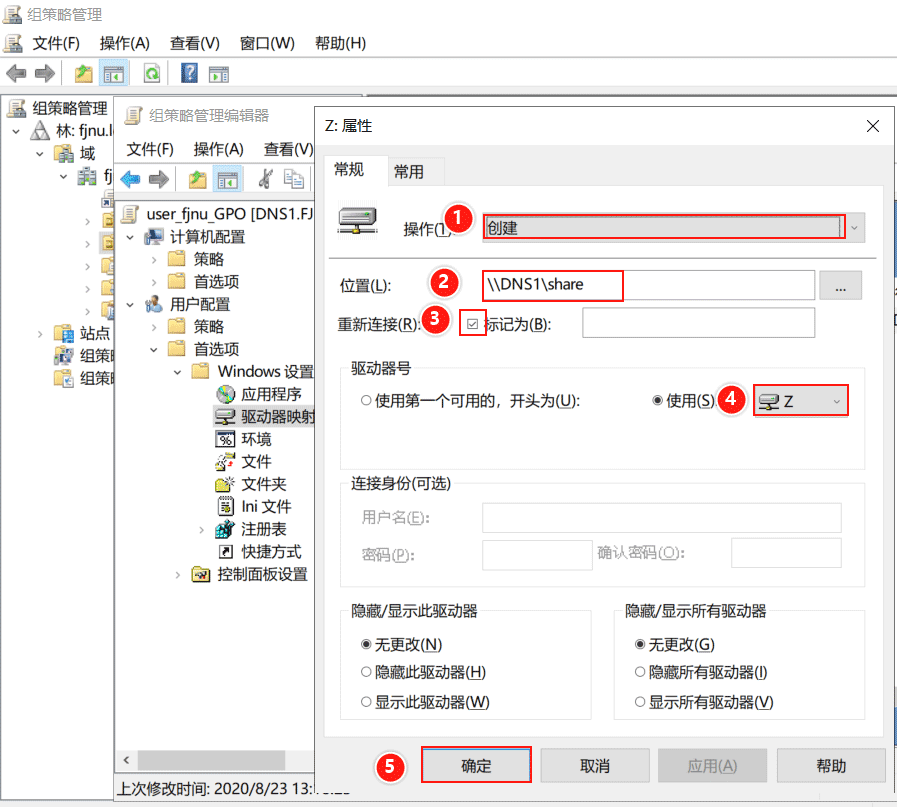Select Ini 文件 icon in tree
Screen dimensions: 897x807
[225, 507]
